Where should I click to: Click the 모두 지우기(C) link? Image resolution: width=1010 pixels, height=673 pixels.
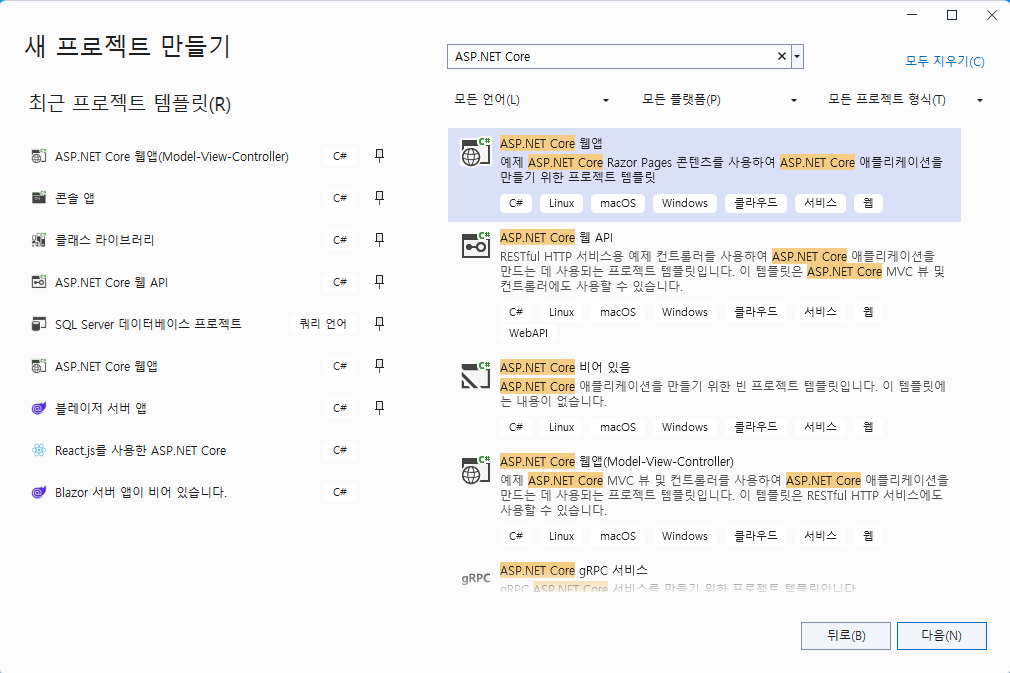pyautogui.click(x=944, y=61)
